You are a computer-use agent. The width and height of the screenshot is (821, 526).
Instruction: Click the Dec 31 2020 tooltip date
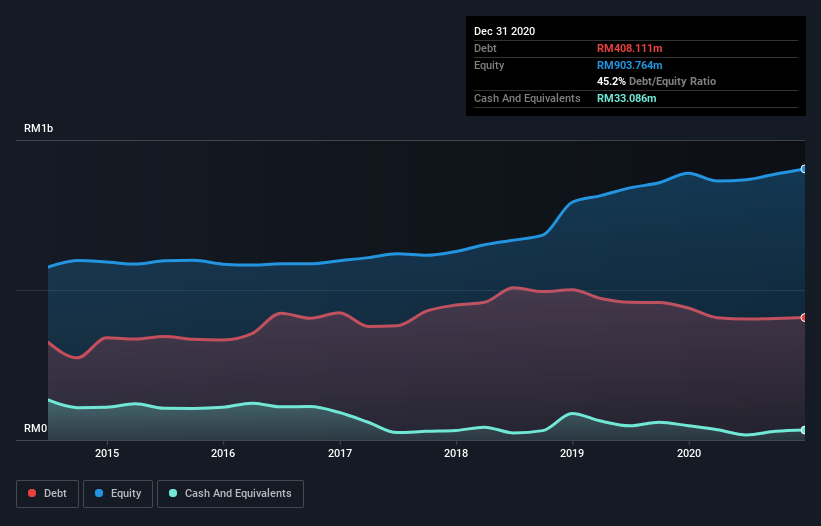pos(504,31)
